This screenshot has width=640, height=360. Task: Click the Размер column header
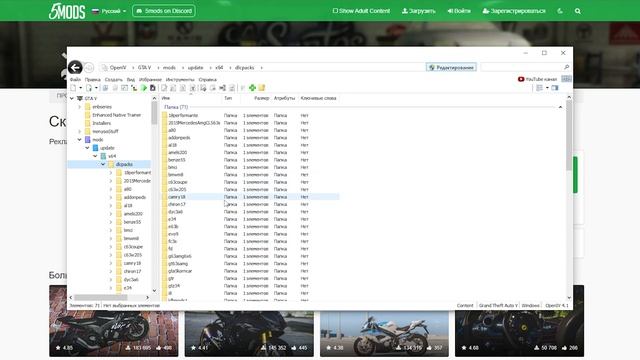(256, 98)
